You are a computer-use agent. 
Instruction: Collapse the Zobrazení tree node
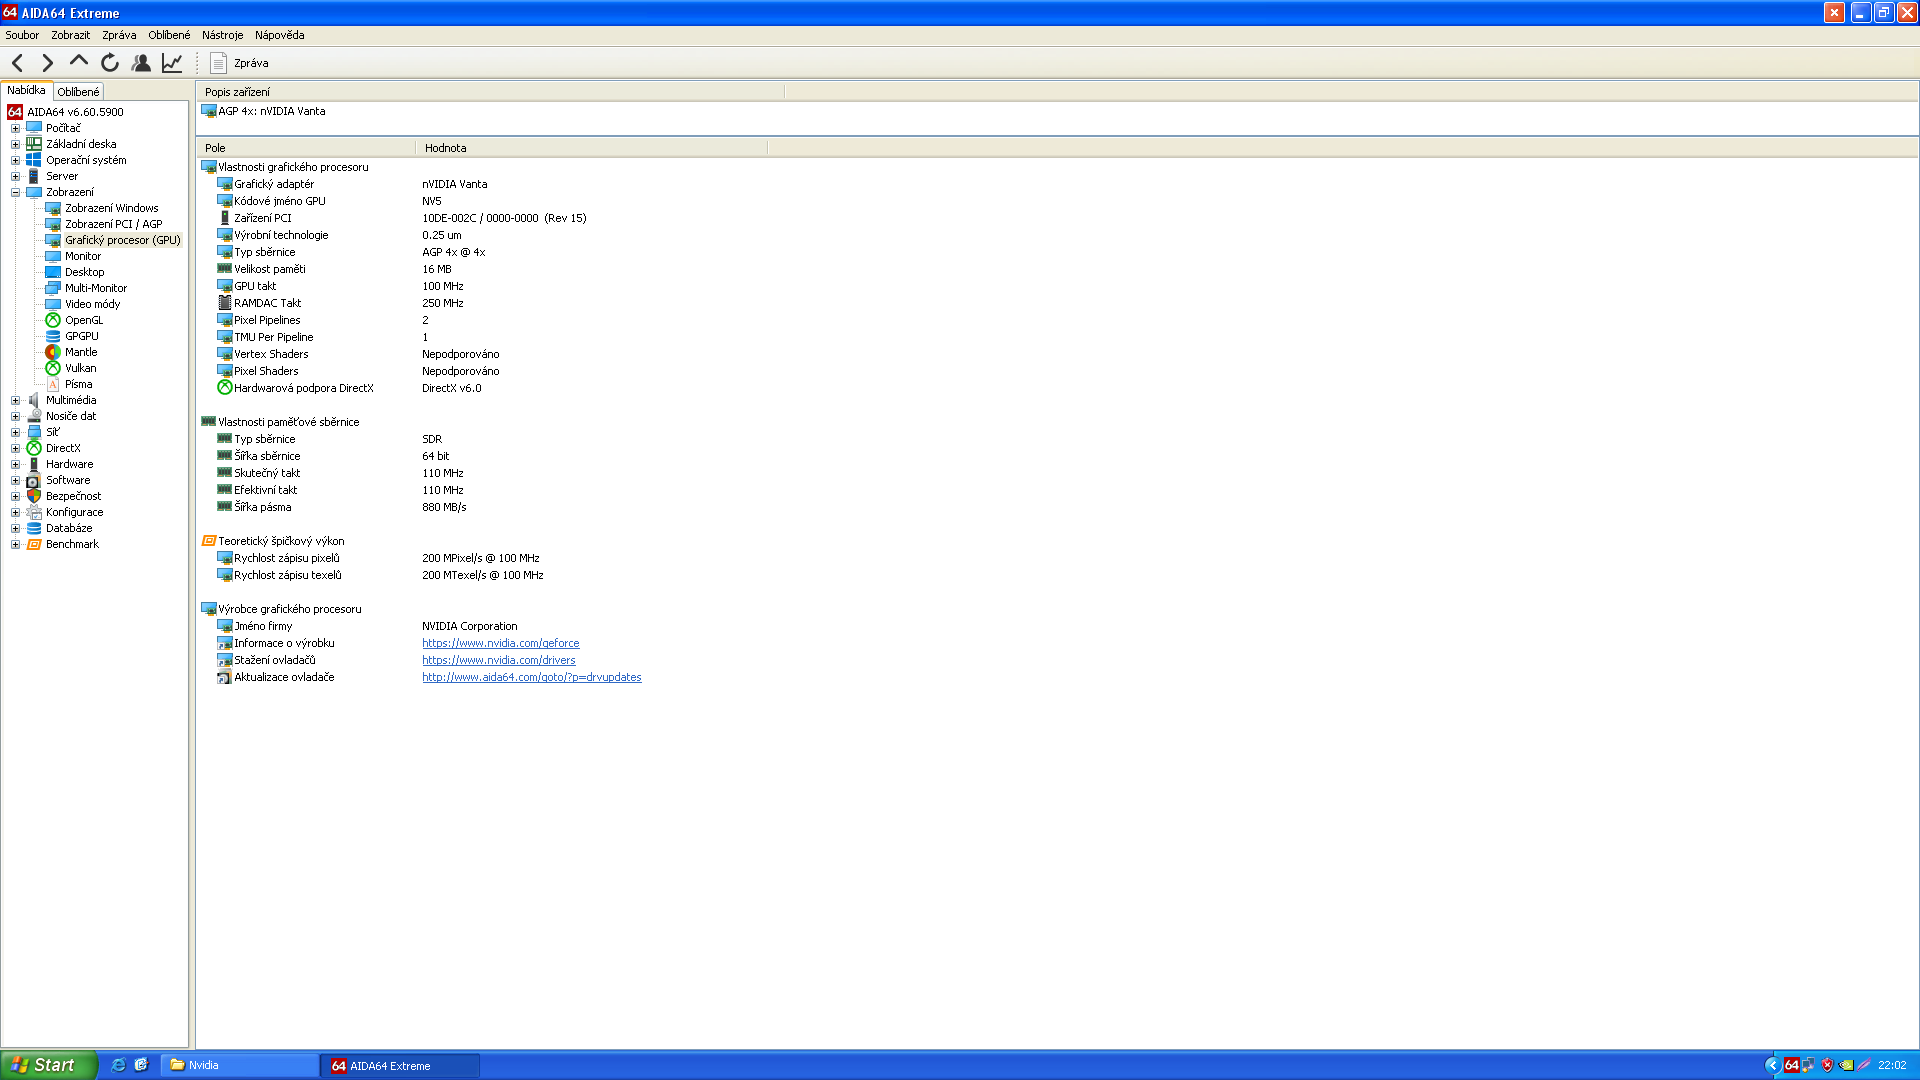[x=15, y=192]
